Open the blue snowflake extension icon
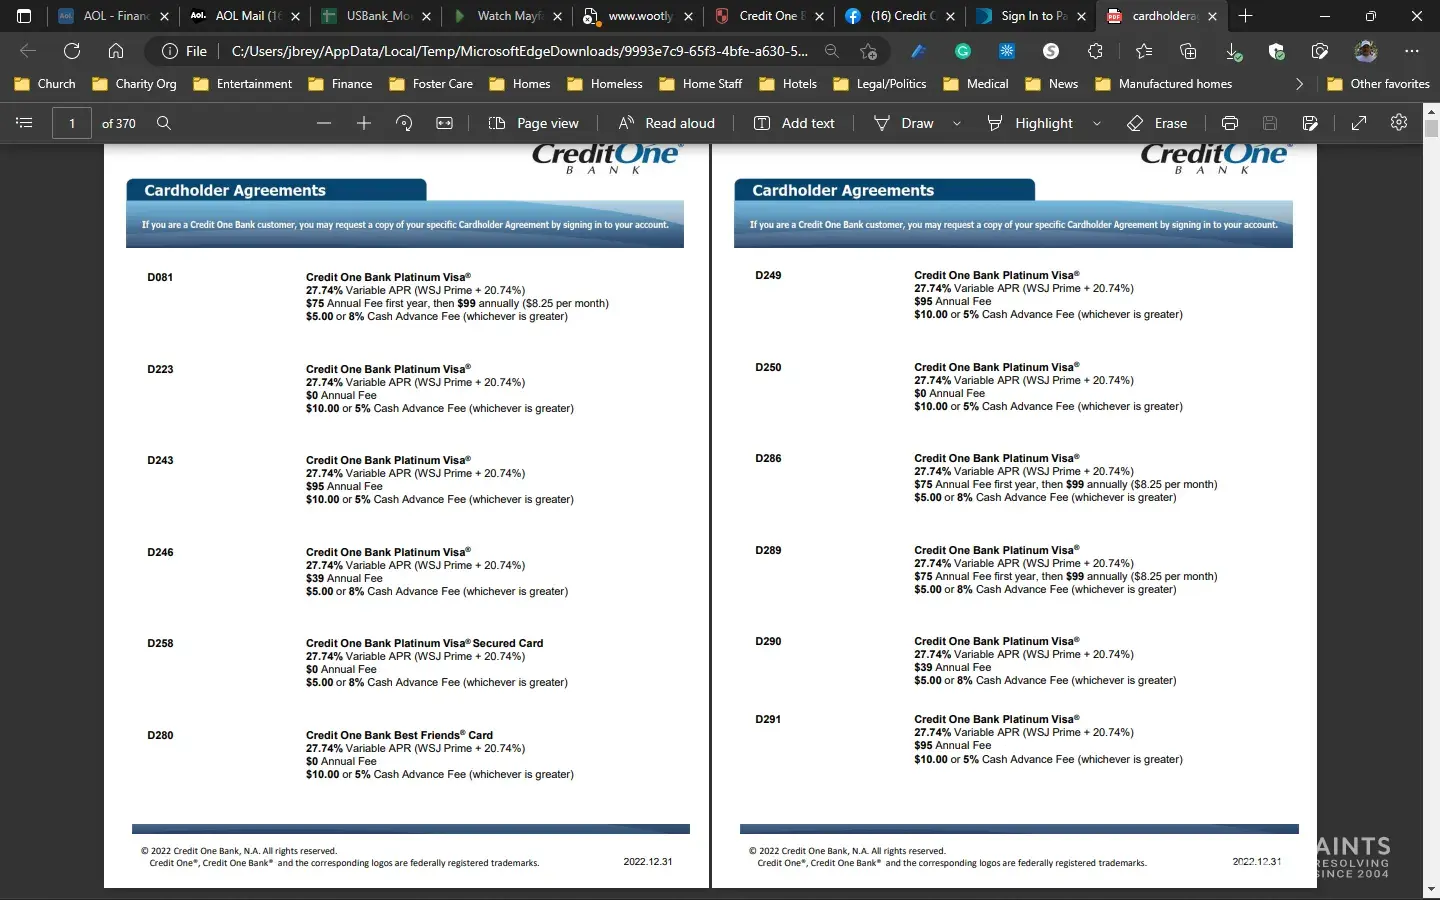This screenshot has width=1440, height=900. tap(1007, 51)
